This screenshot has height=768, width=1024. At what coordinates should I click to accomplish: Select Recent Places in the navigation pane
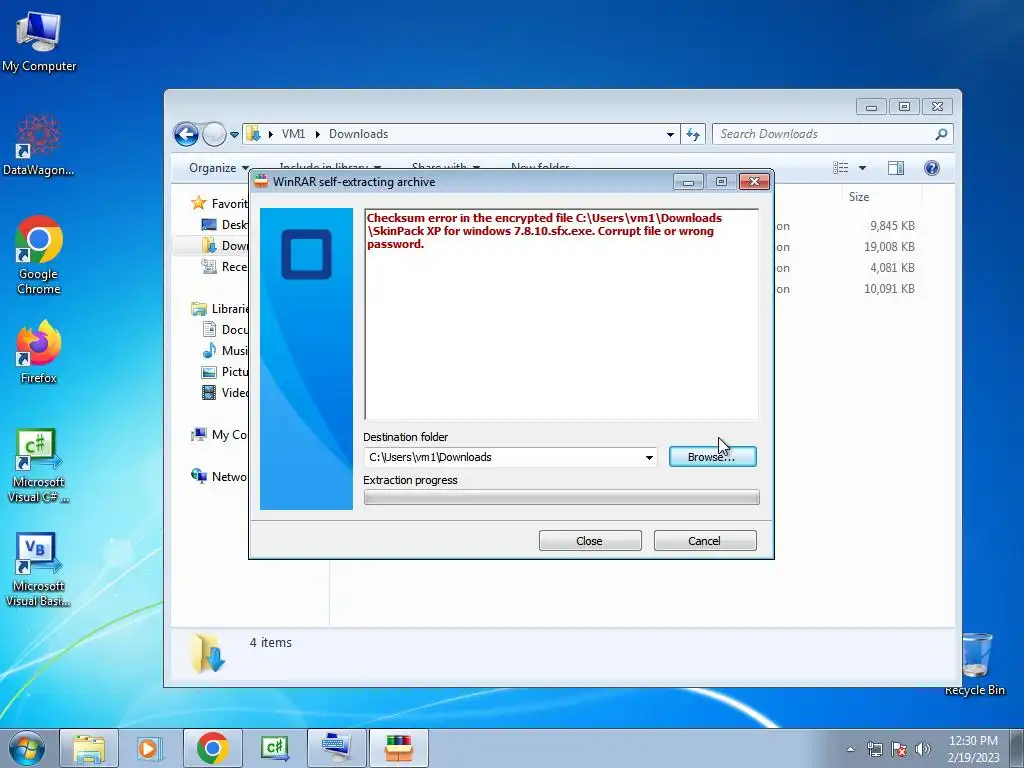[225, 266]
